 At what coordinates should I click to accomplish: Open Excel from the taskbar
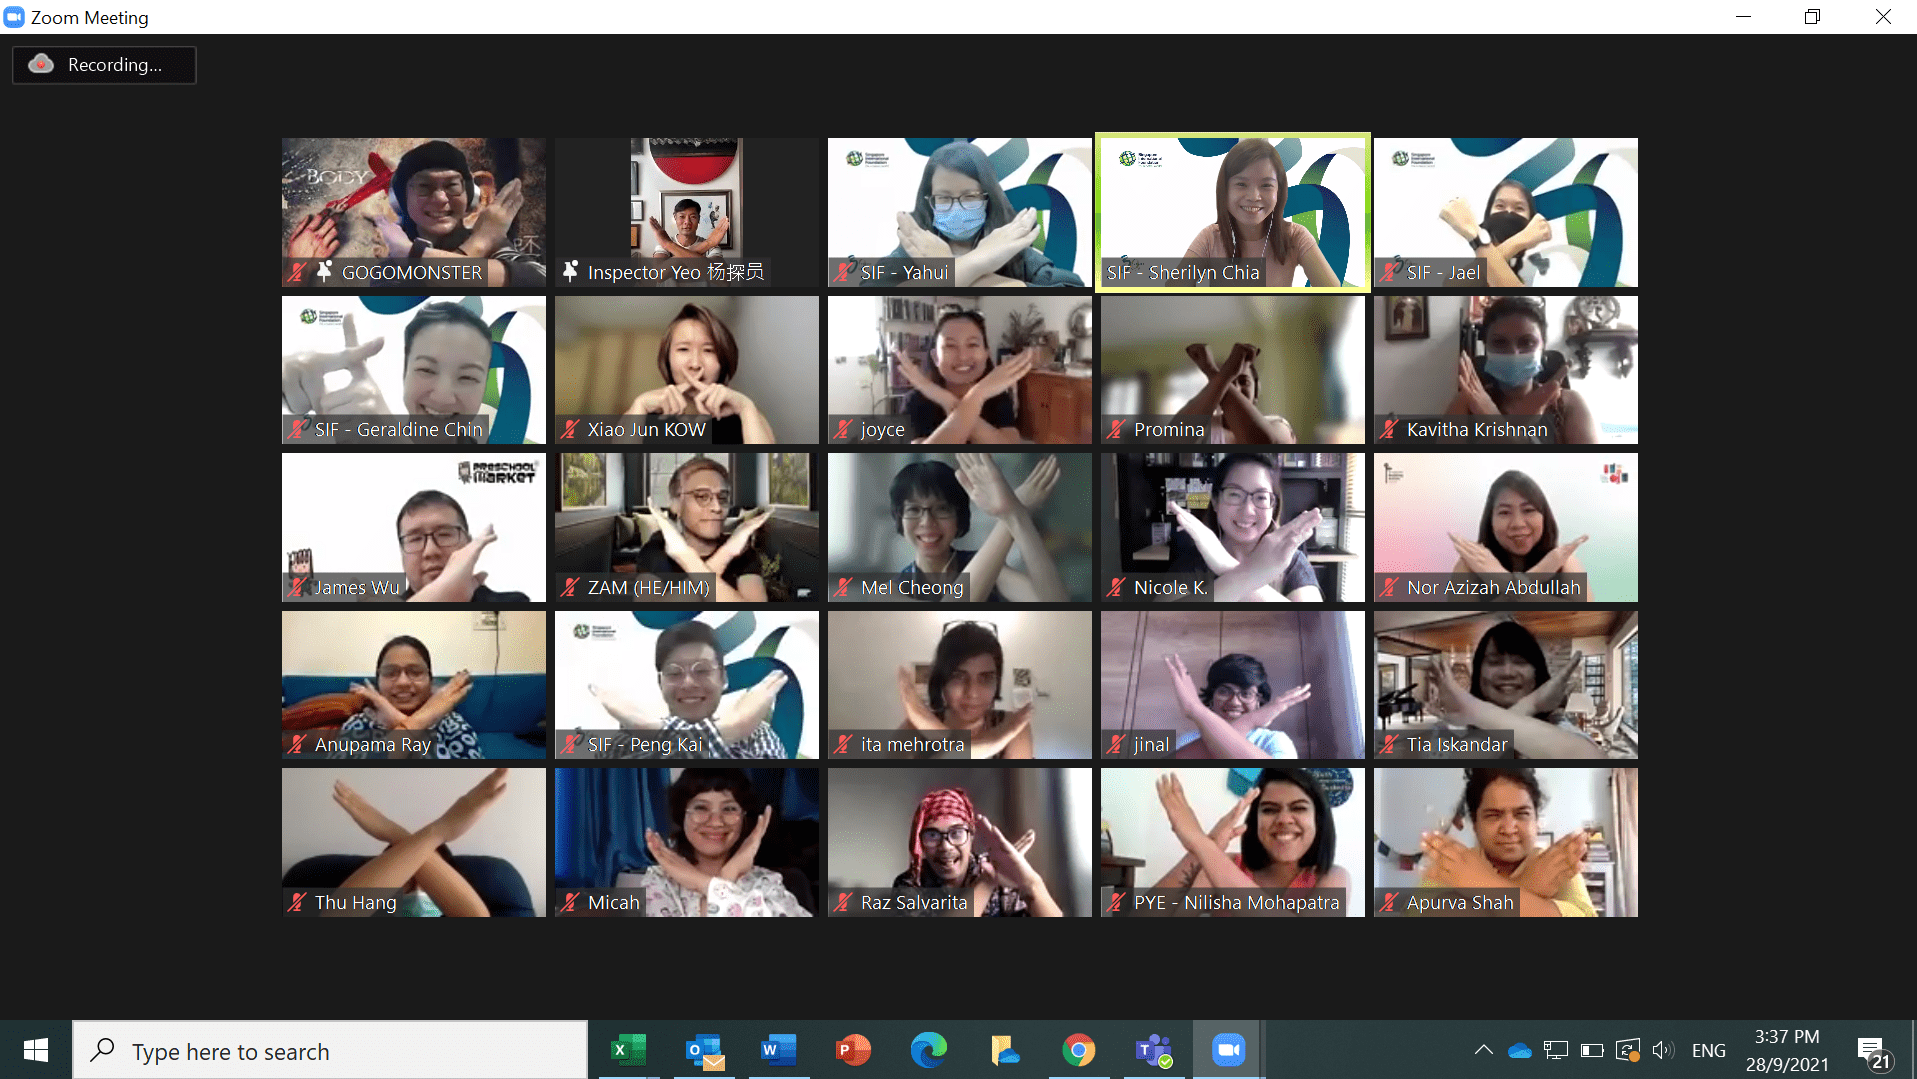coord(628,1050)
